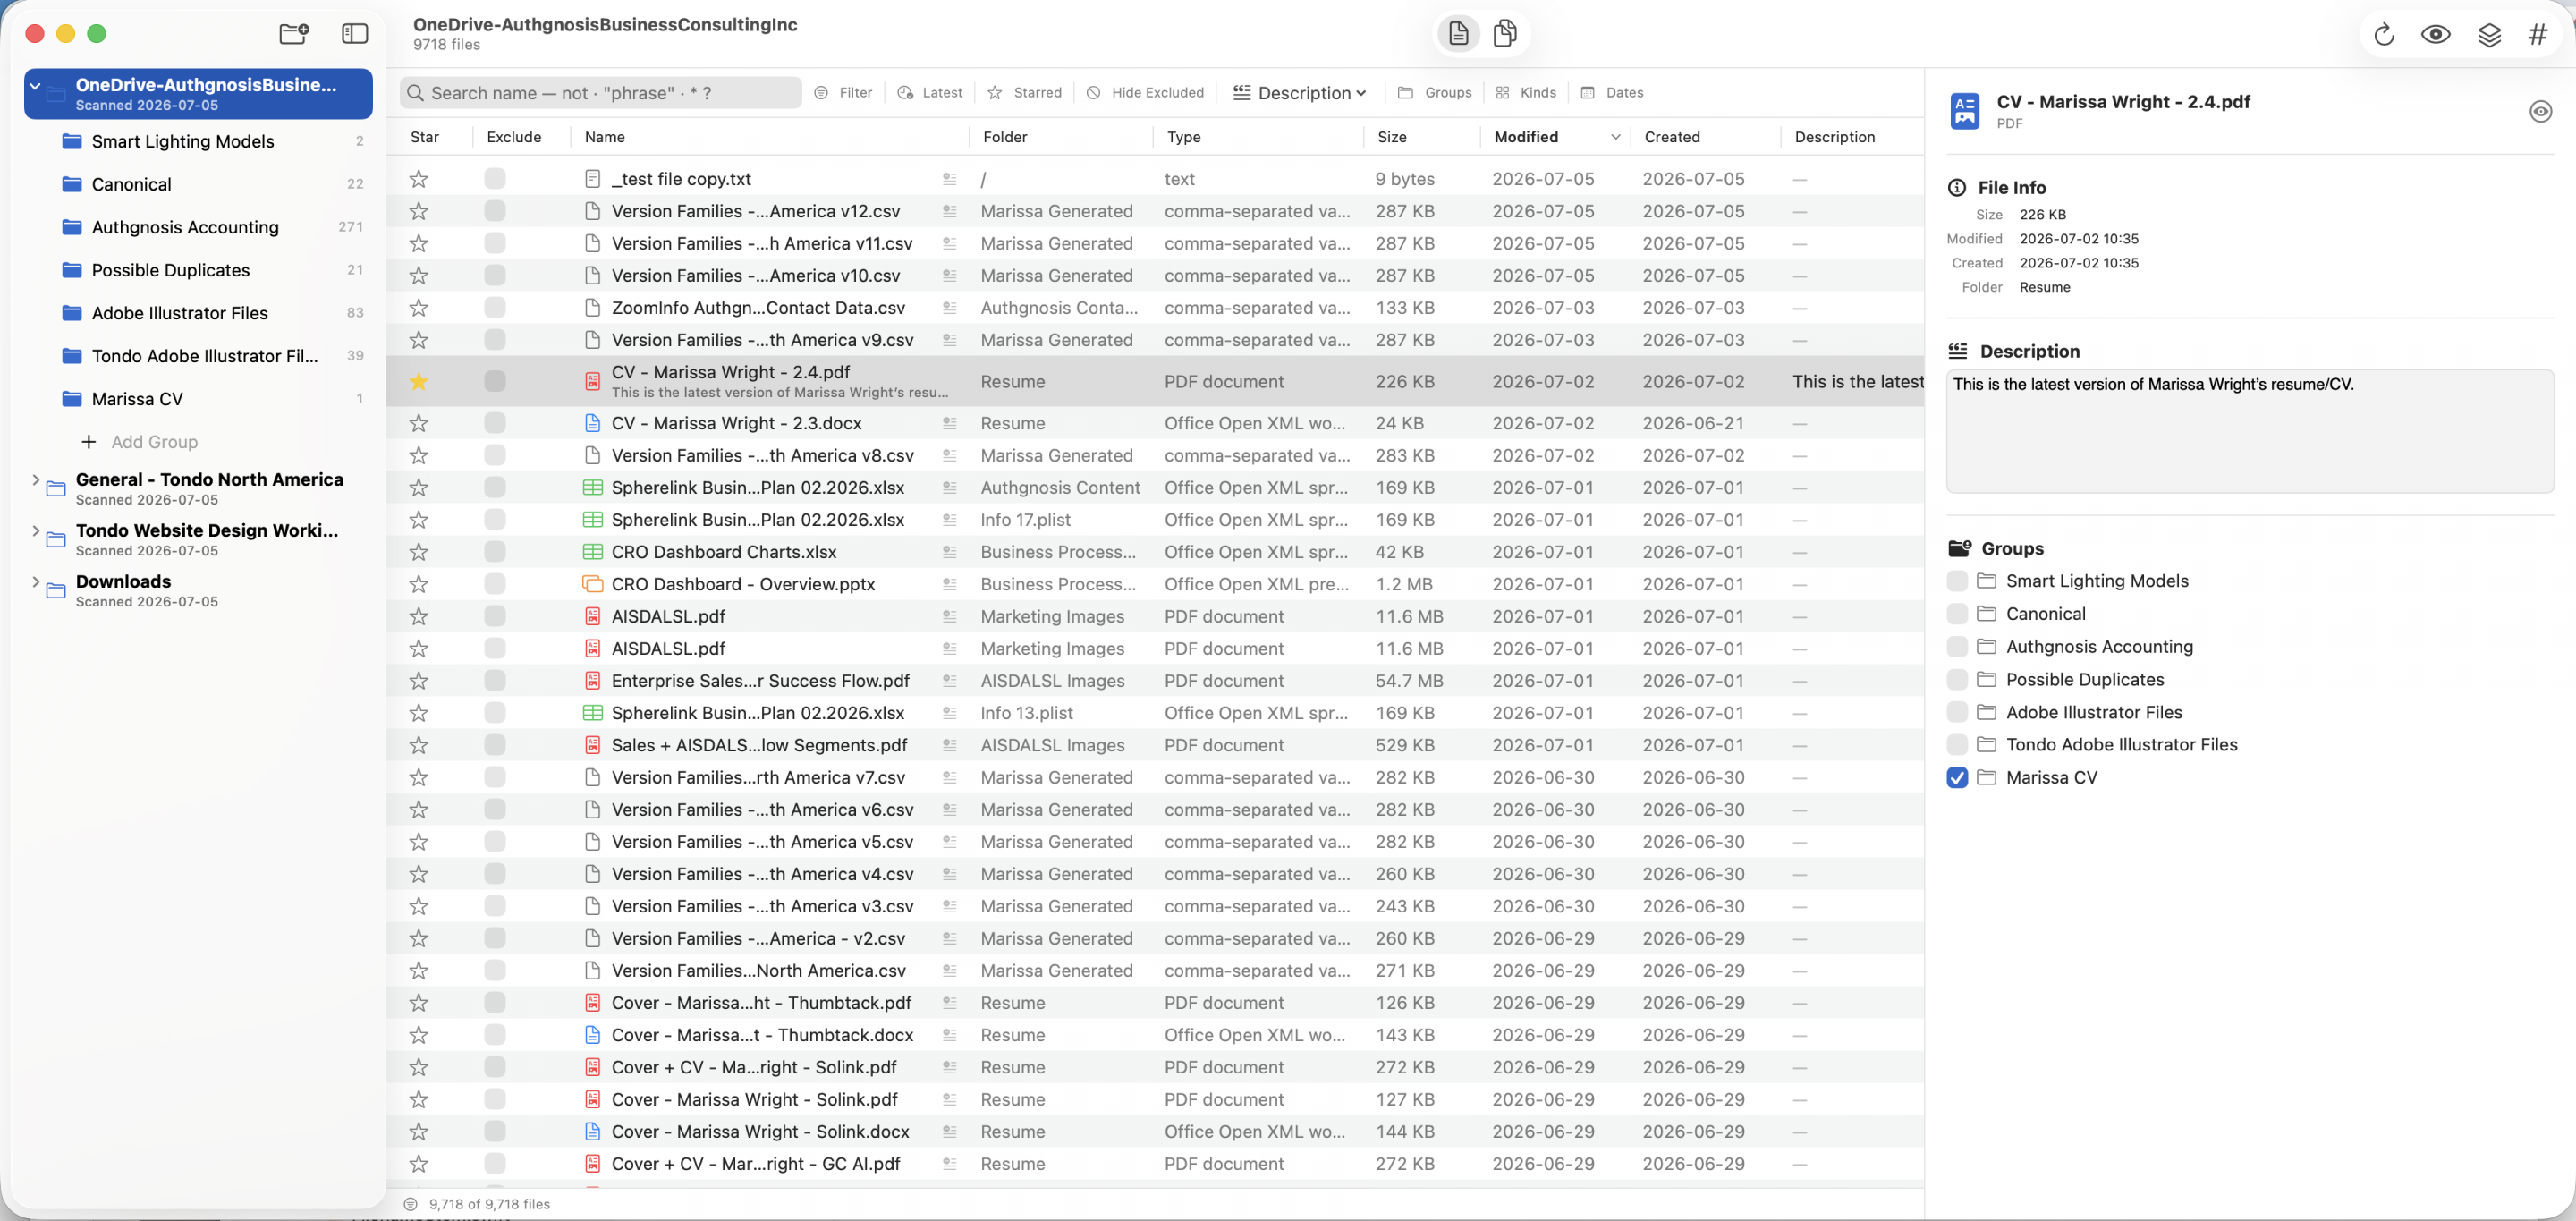The image size is (2576, 1221).
Task: Check Authgnosis Accounting group checkbox
Action: [x=1958, y=647]
